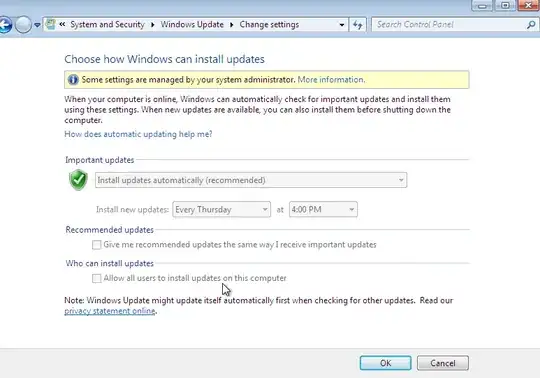This screenshot has width=540, height=378.
Task: Go to System and Security breadcrumb
Action: 107,24
